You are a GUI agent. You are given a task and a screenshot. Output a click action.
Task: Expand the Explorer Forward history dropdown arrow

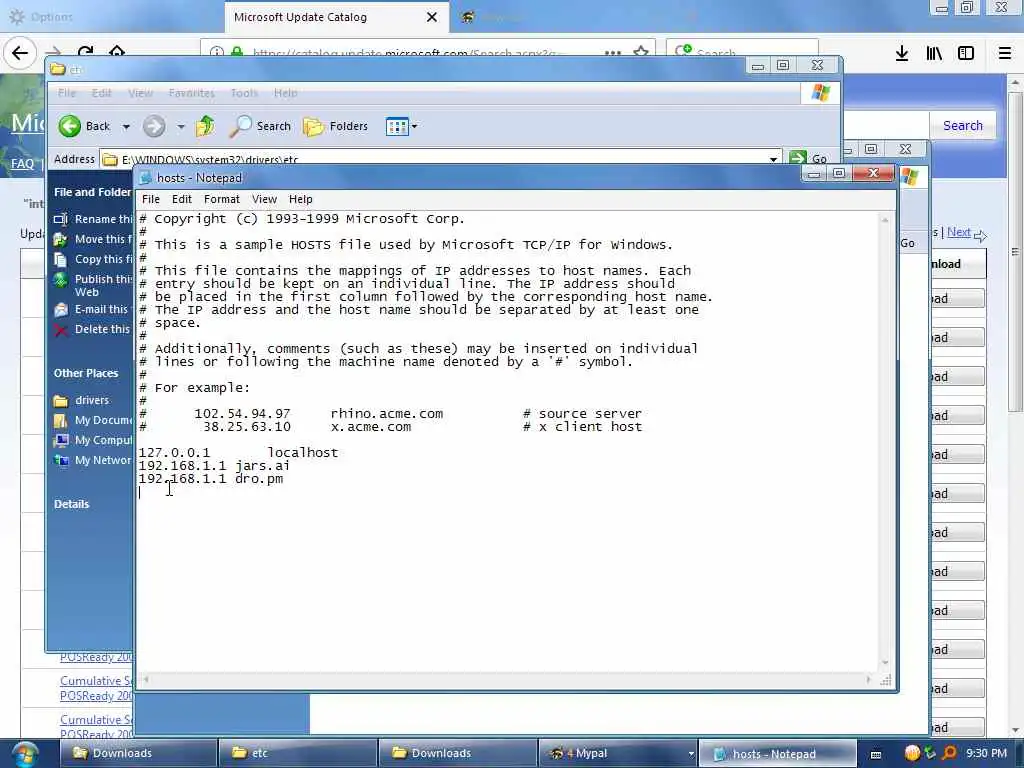[181, 127]
